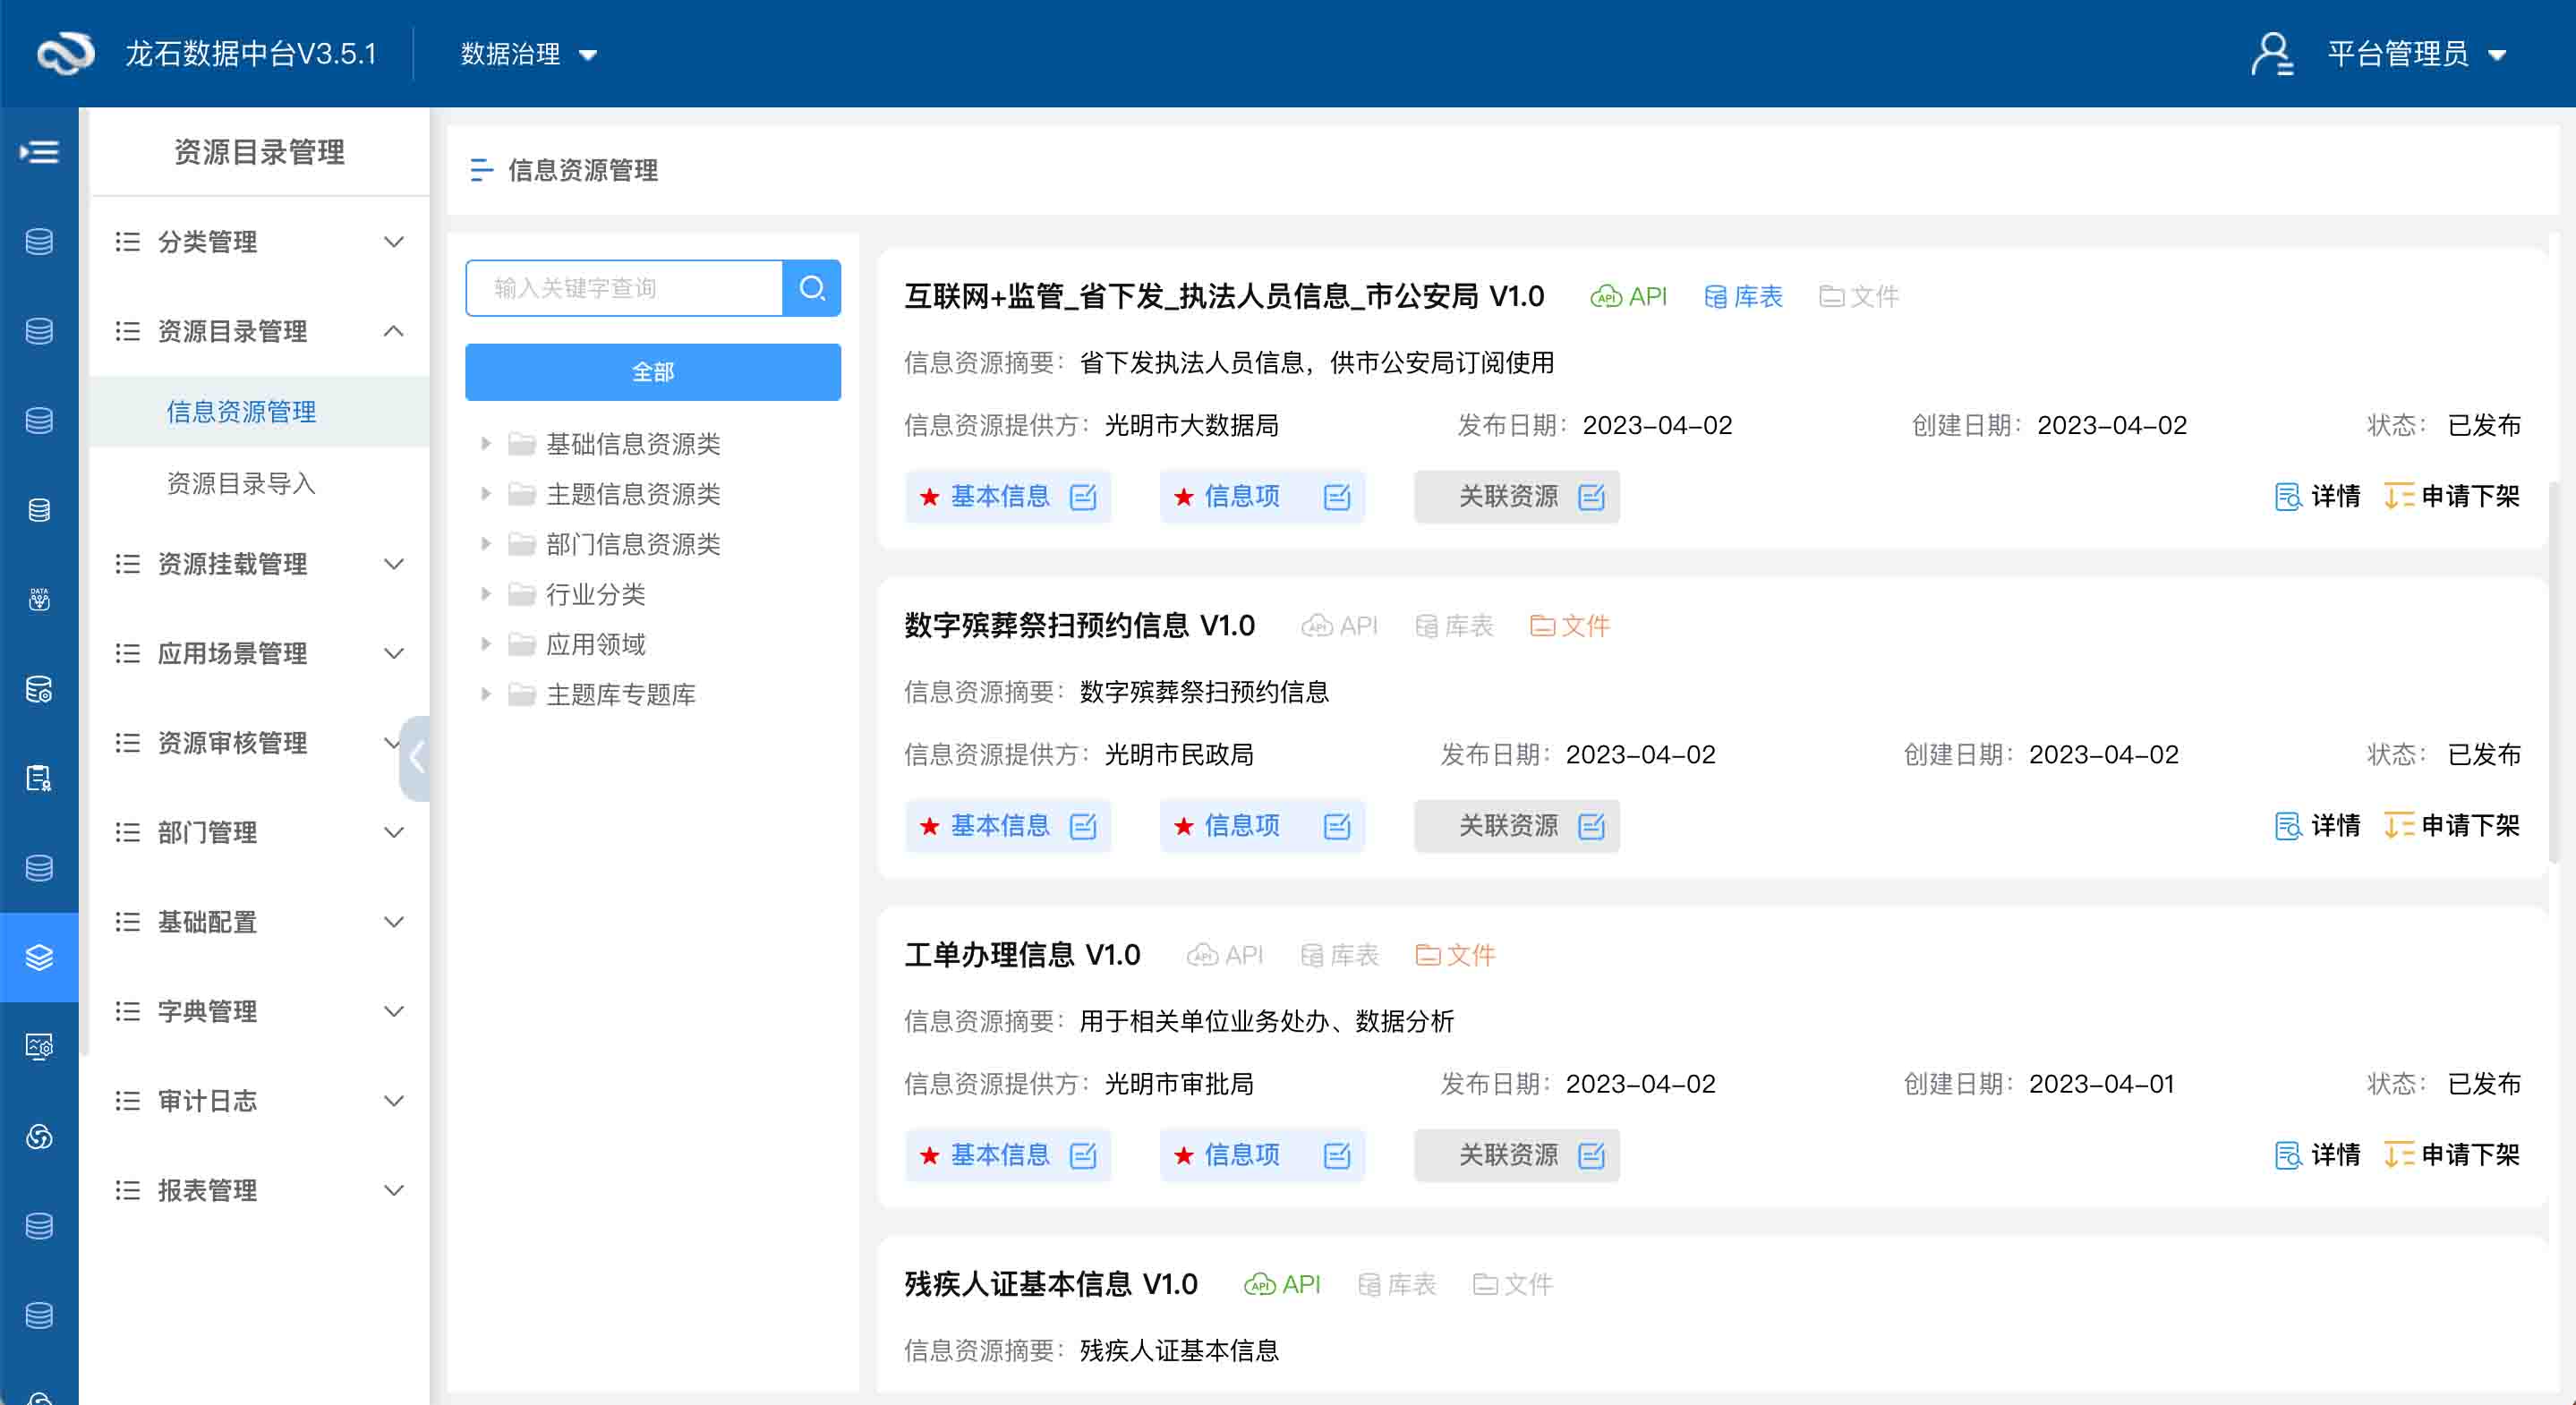Click the API icon on 互联网+监管 resource
2576x1405 pixels.
tap(1625, 298)
